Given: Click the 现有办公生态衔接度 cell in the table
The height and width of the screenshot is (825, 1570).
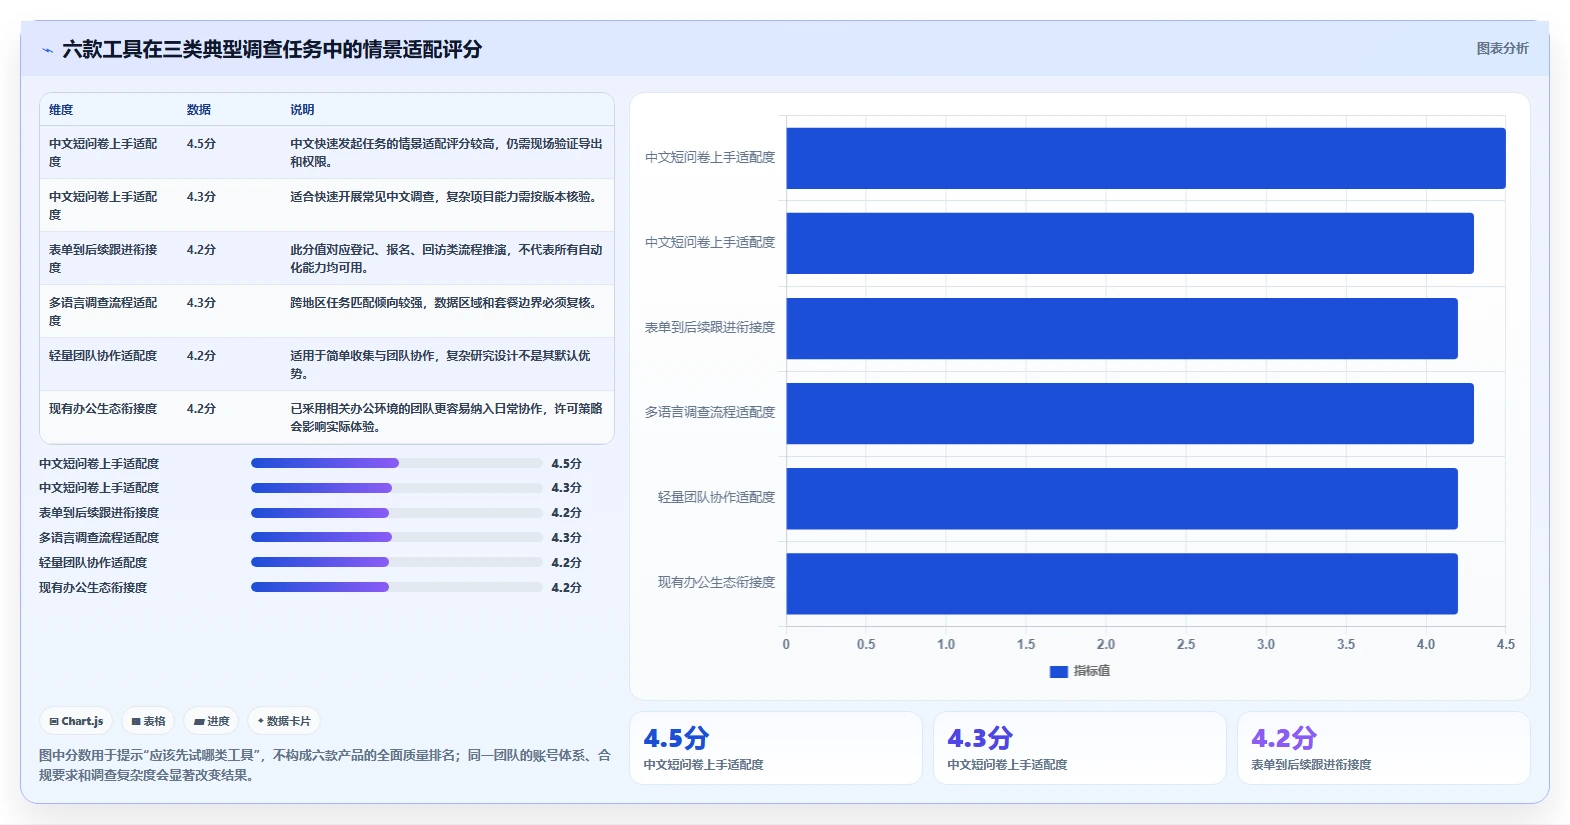Looking at the screenshot, I should coord(103,409).
